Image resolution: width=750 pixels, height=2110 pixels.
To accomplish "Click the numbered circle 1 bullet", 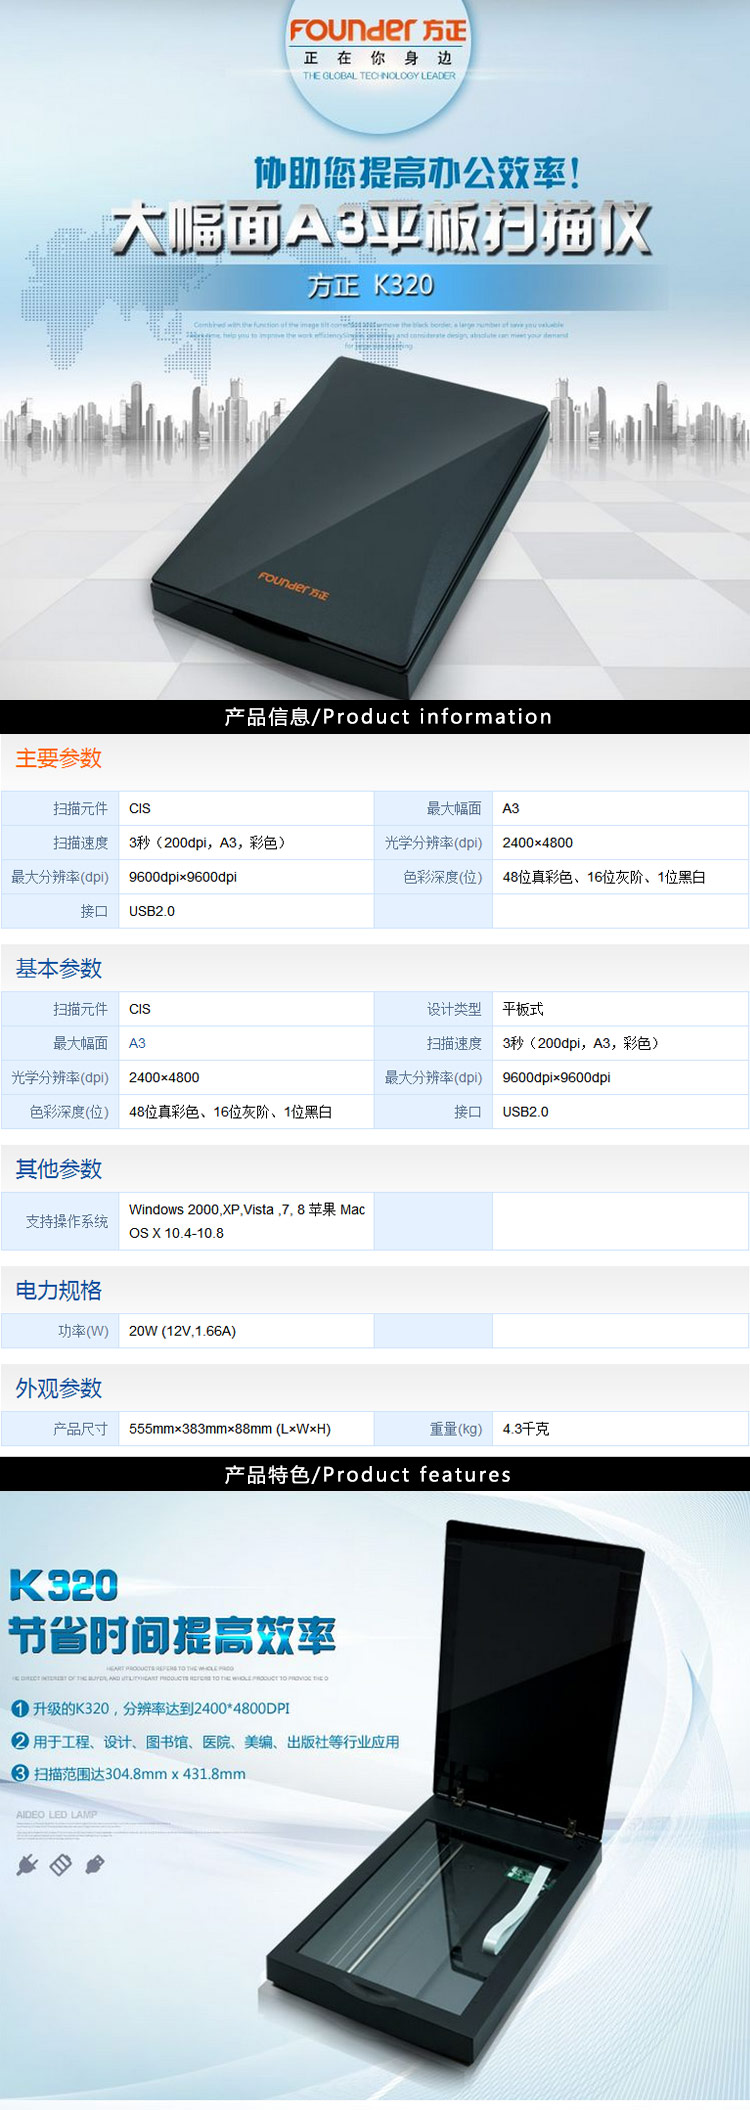I will pos(20,1708).
